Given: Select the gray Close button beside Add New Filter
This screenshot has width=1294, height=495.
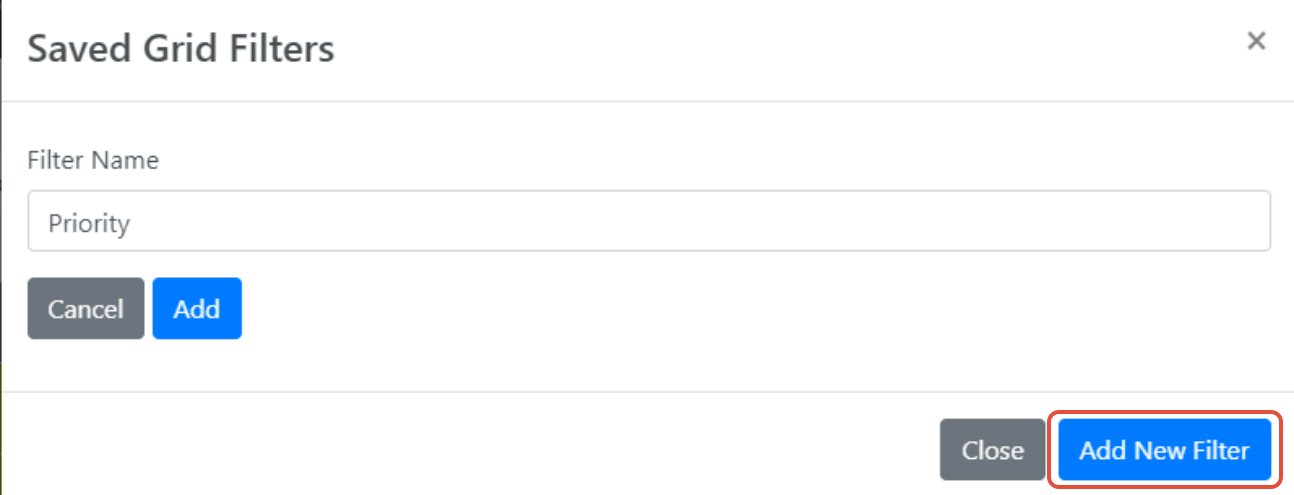Looking at the screenshot, I should 992,451.
